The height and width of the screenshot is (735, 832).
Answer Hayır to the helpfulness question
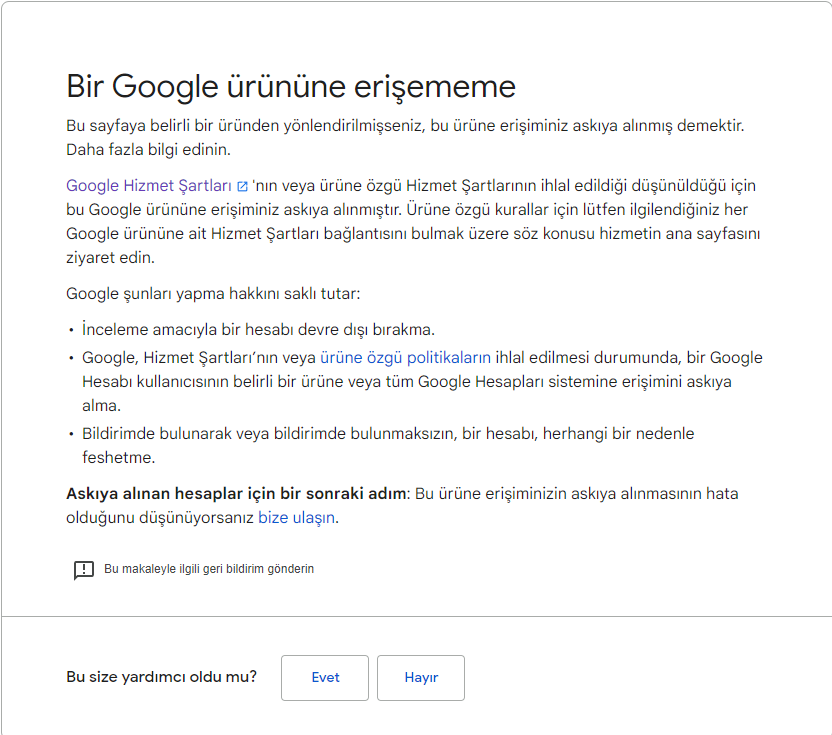coord(421,678)
